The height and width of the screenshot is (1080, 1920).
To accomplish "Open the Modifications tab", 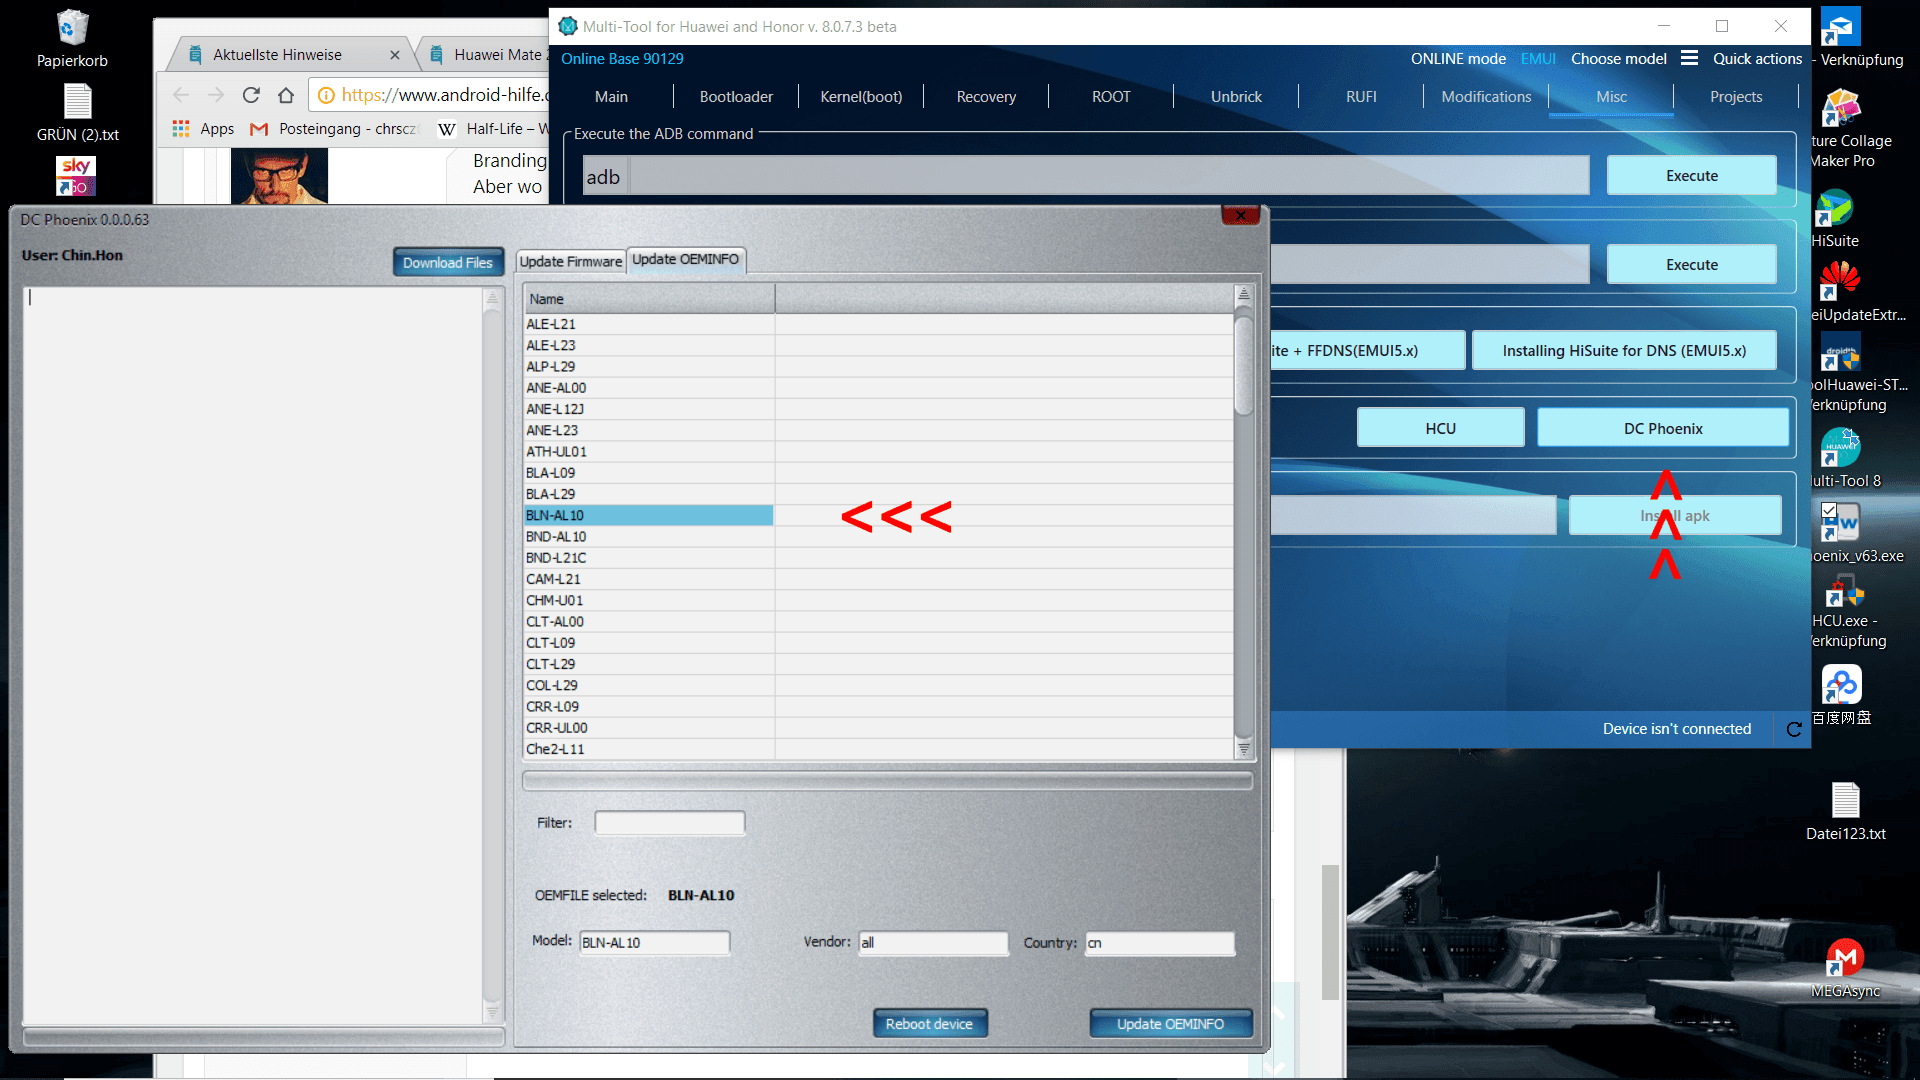I will point(1486,97).
